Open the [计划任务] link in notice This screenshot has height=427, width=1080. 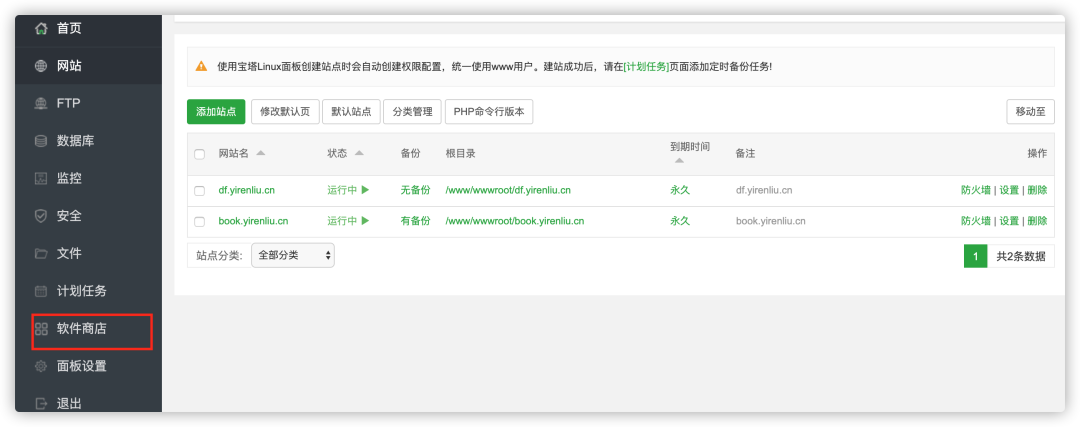[x=646, y=67]
